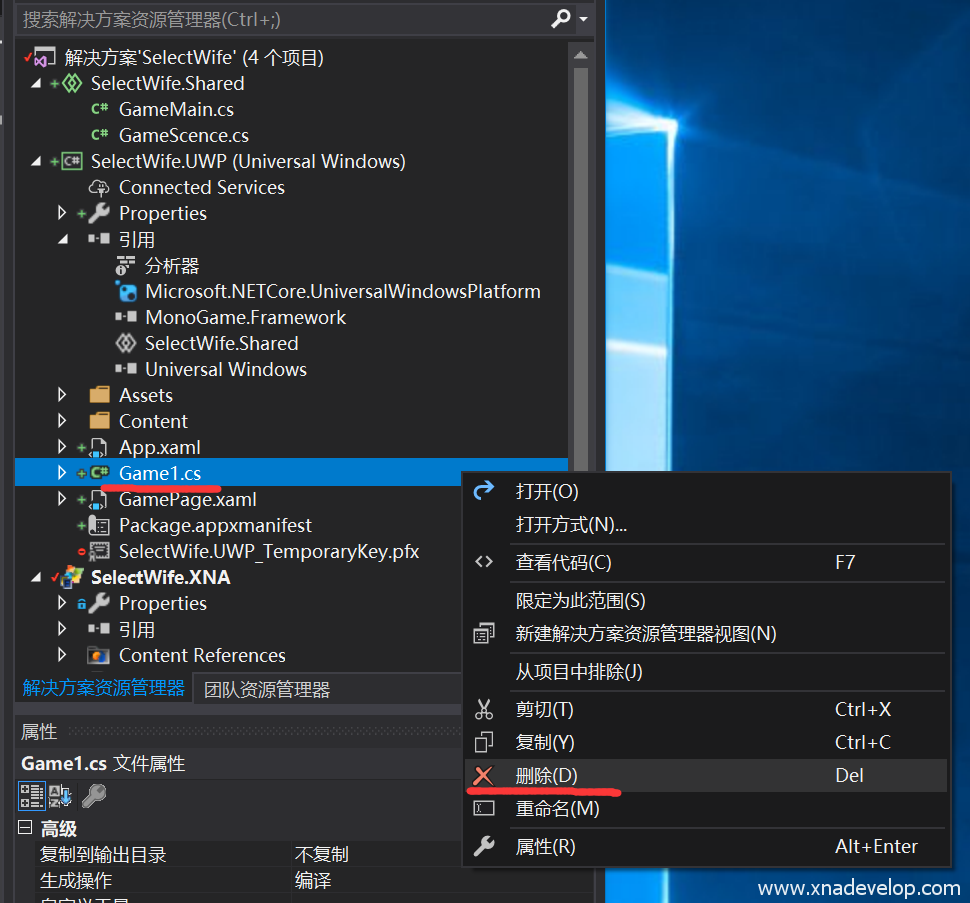Image resolution: width=970 pixels, height=903 pixels.
Task: Select GameMain.cs in the Shared project
Action: (176, 110)
